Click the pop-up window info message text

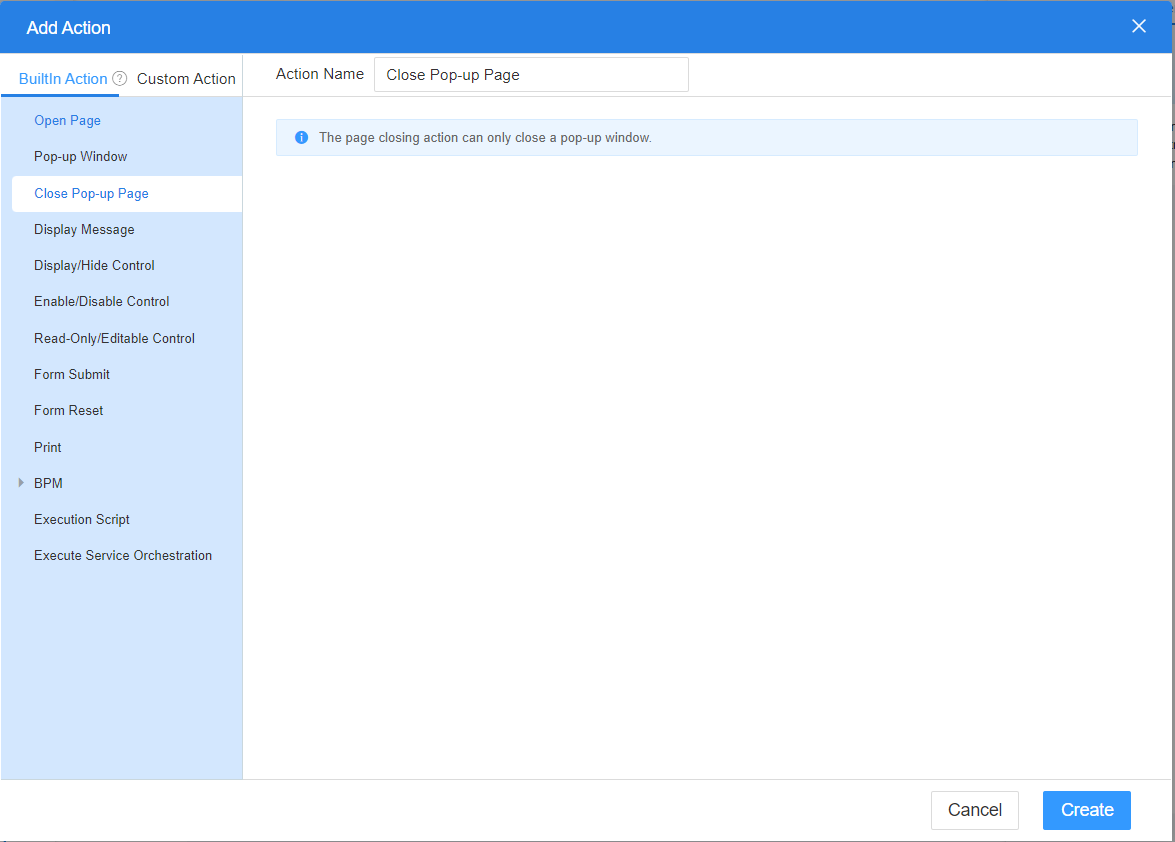click(x=485, y=138)
